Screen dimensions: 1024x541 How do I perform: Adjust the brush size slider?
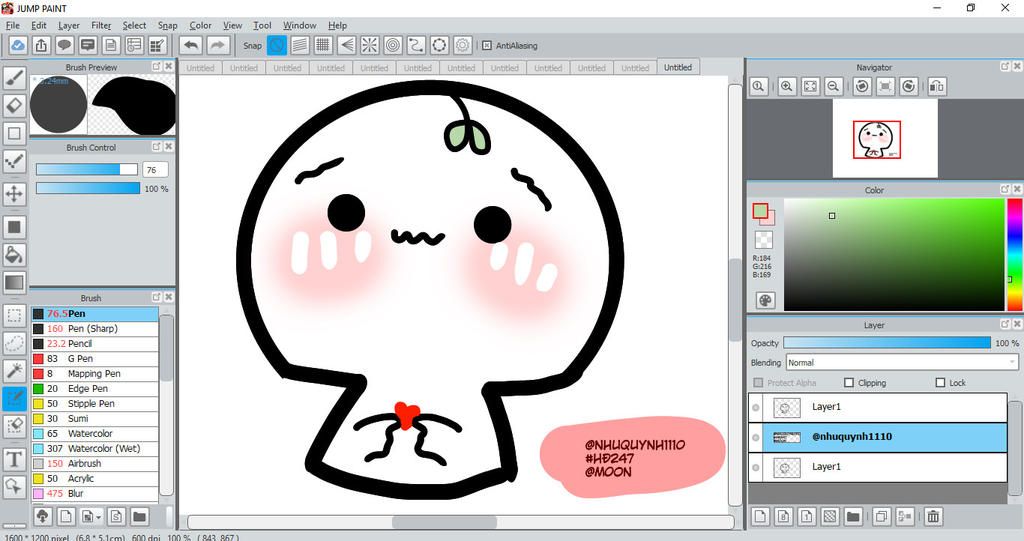(x=87, y=170)
